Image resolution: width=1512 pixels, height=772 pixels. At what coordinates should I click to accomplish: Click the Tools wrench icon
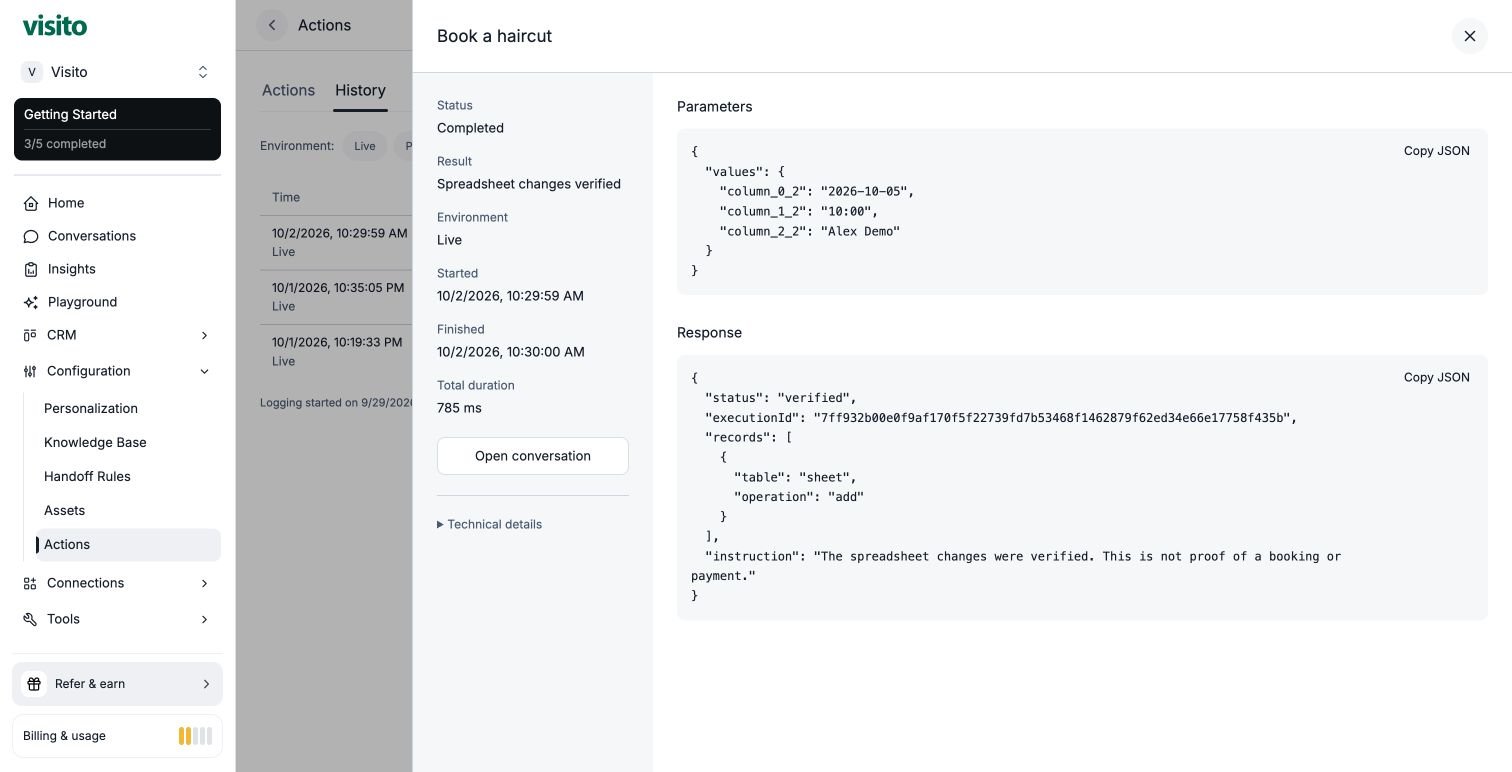(30, 619)
